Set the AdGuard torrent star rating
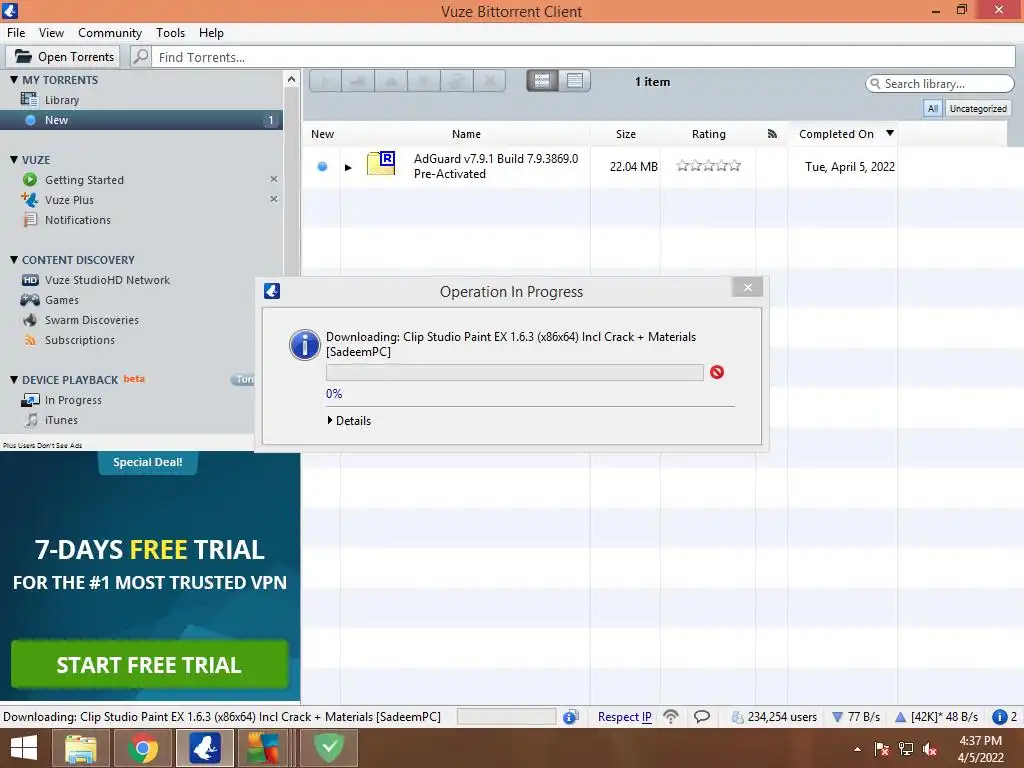 tap(709, 166)
